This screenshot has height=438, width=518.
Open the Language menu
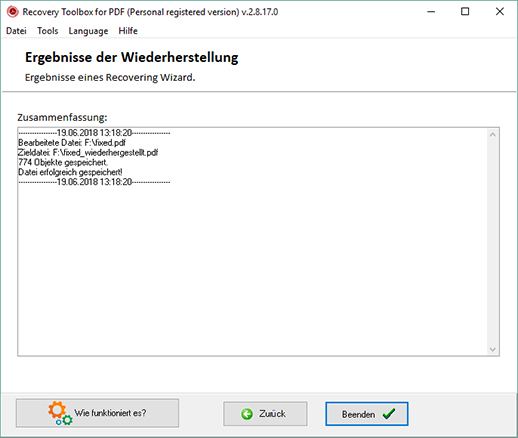pyautogui.click(x=88, y=31)
